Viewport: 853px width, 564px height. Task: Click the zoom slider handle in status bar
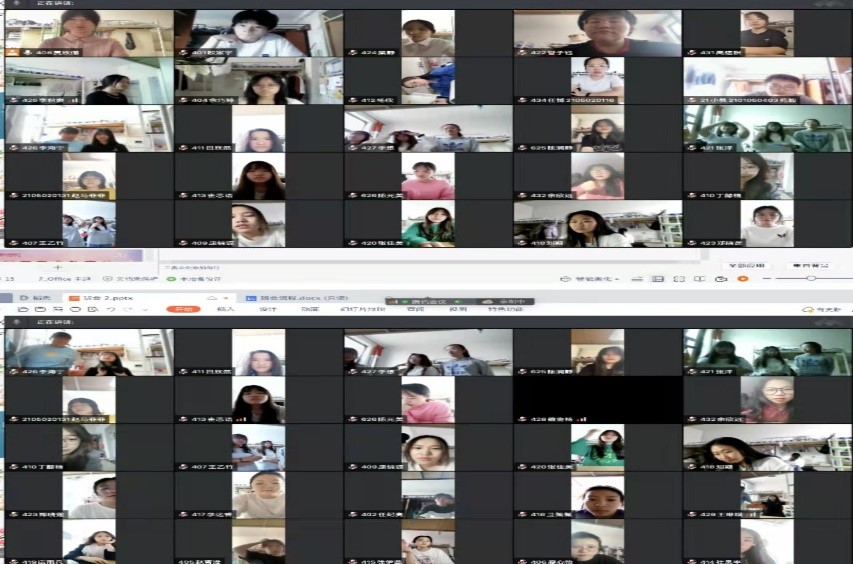click(x=811, y=279)
